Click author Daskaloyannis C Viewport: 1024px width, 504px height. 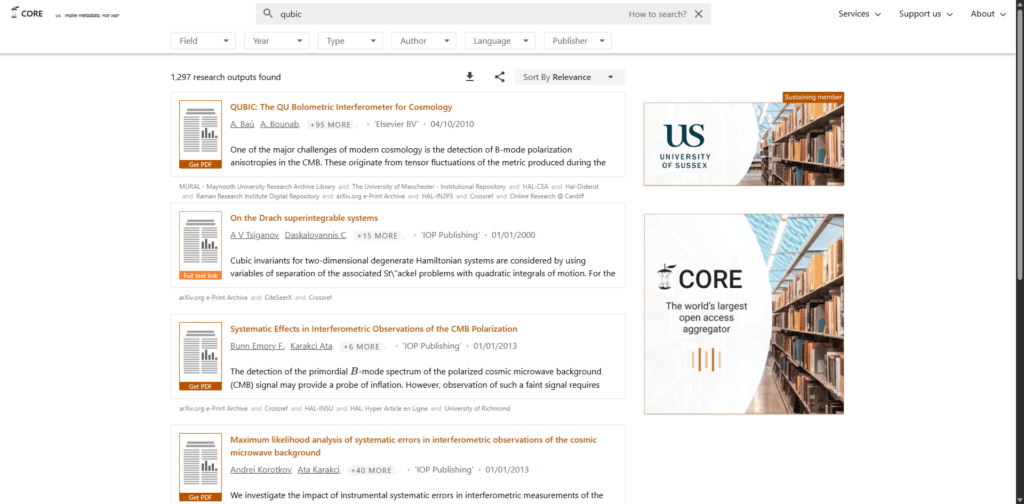[316, 235]
